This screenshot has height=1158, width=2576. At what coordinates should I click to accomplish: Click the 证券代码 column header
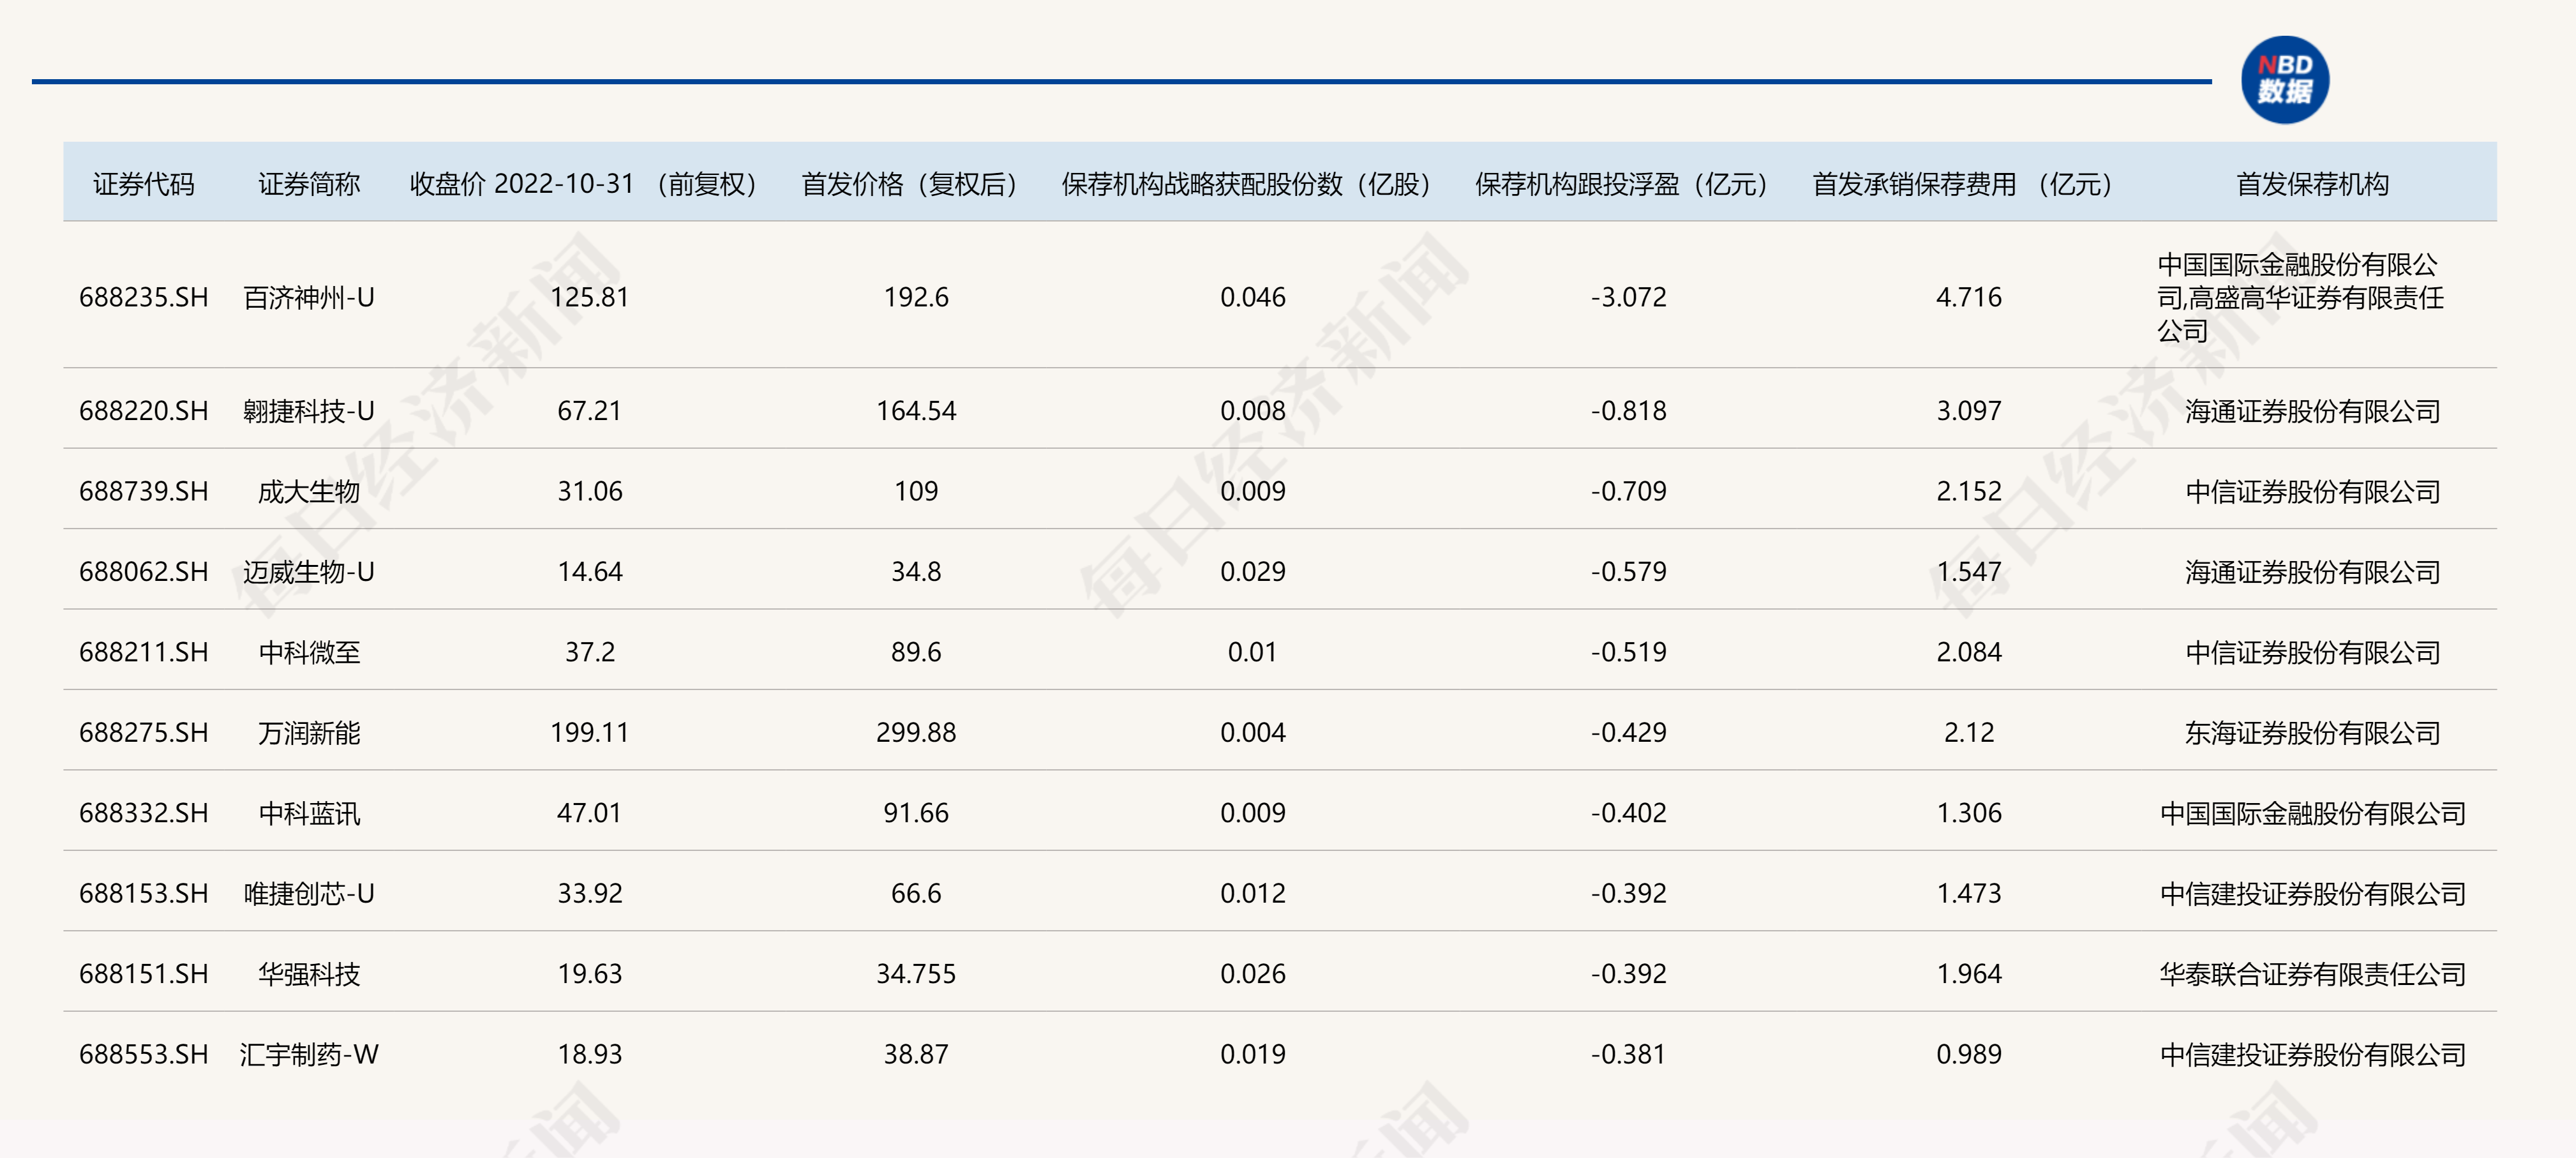click(143, 184)
